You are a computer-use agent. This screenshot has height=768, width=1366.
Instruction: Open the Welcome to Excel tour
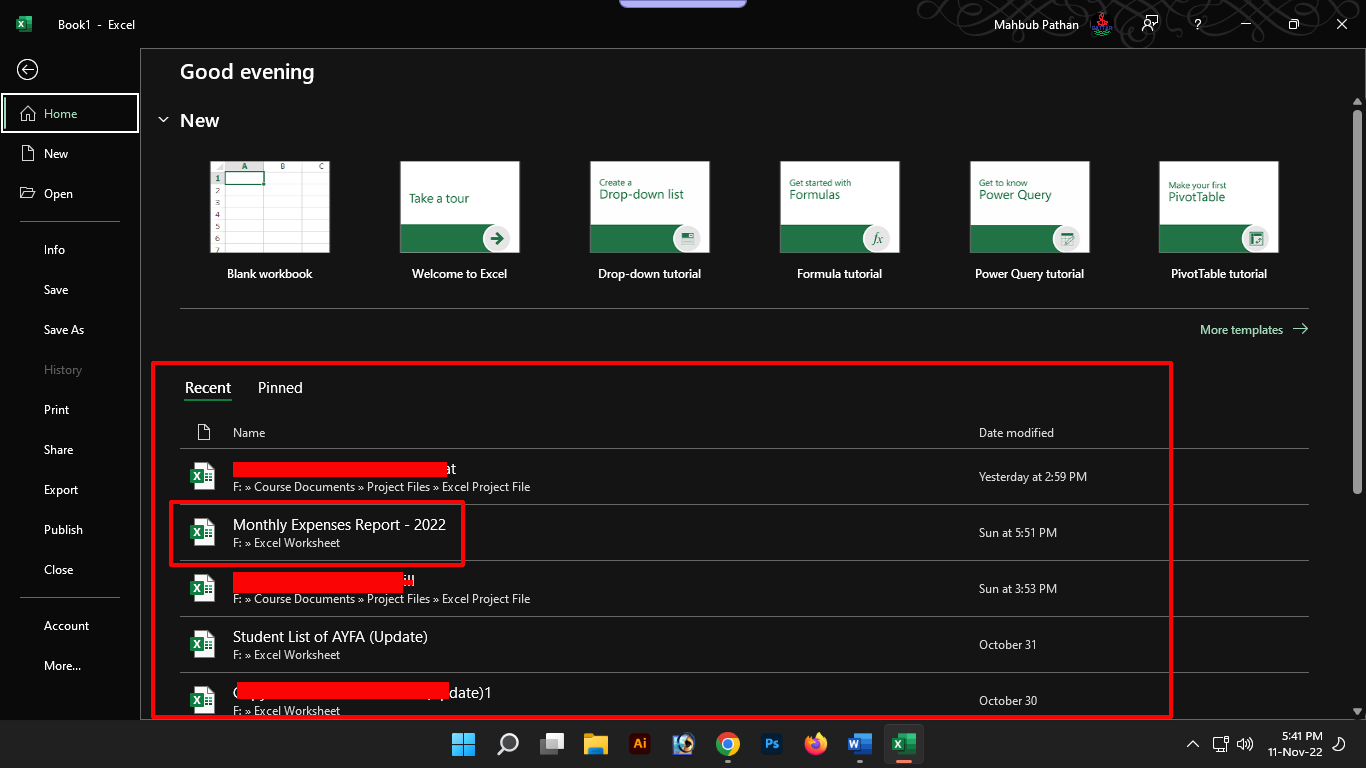pos(459,207)
